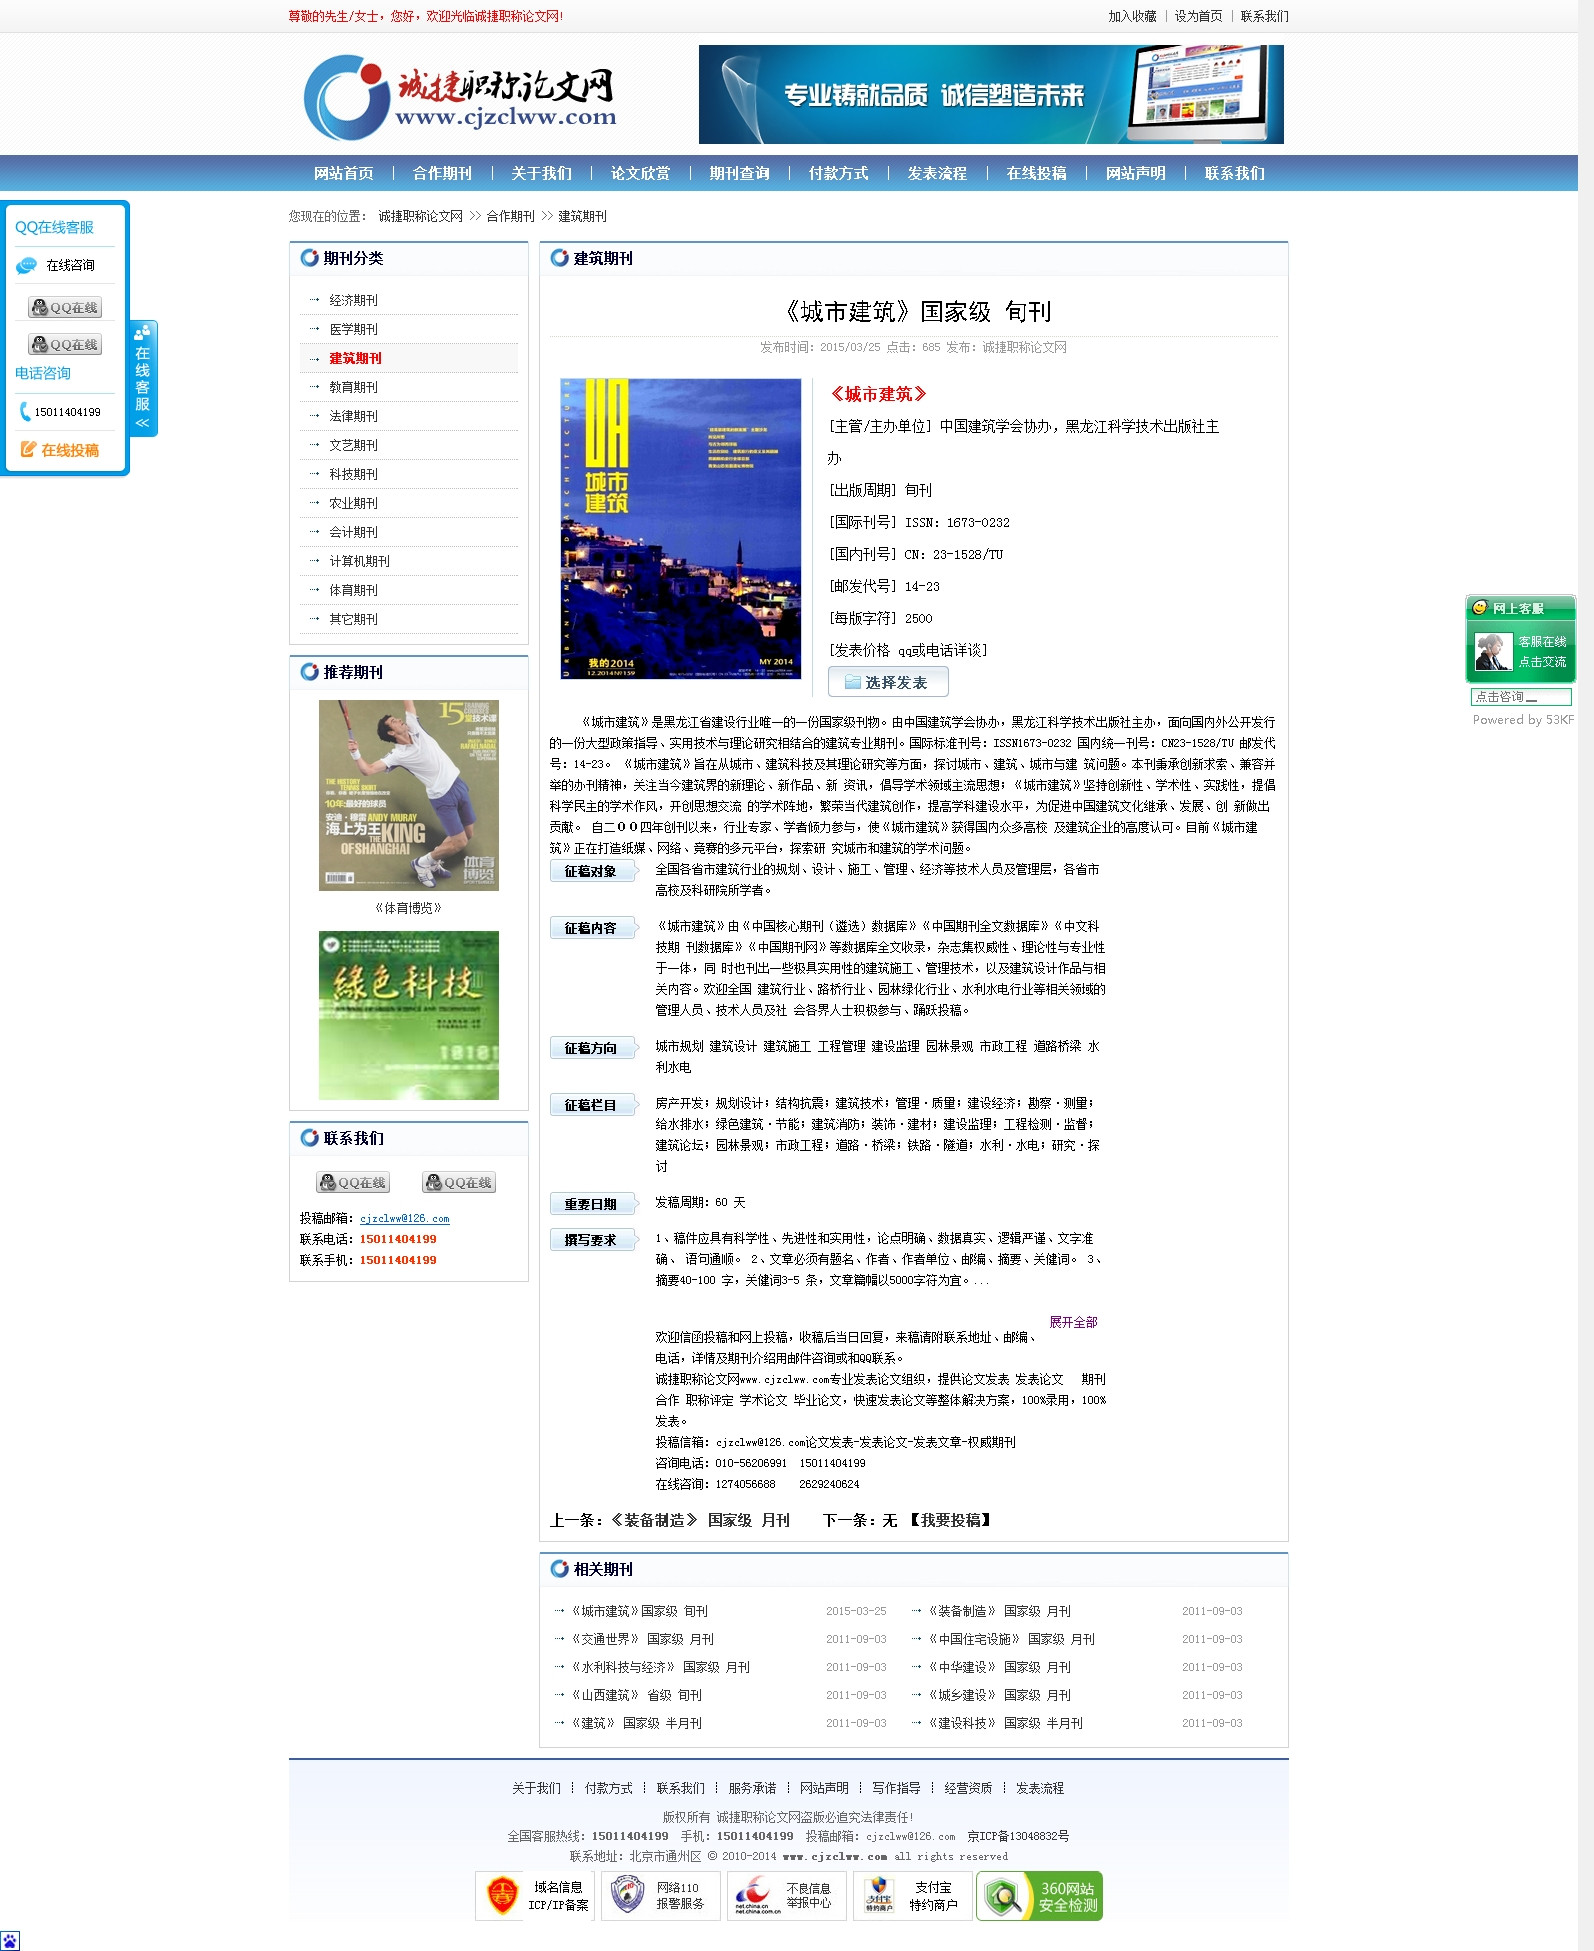The image size is (1594, 1951).
Task: Click the 在线投稿 pencil icon in floating panel
Action: tap(28, 450)
